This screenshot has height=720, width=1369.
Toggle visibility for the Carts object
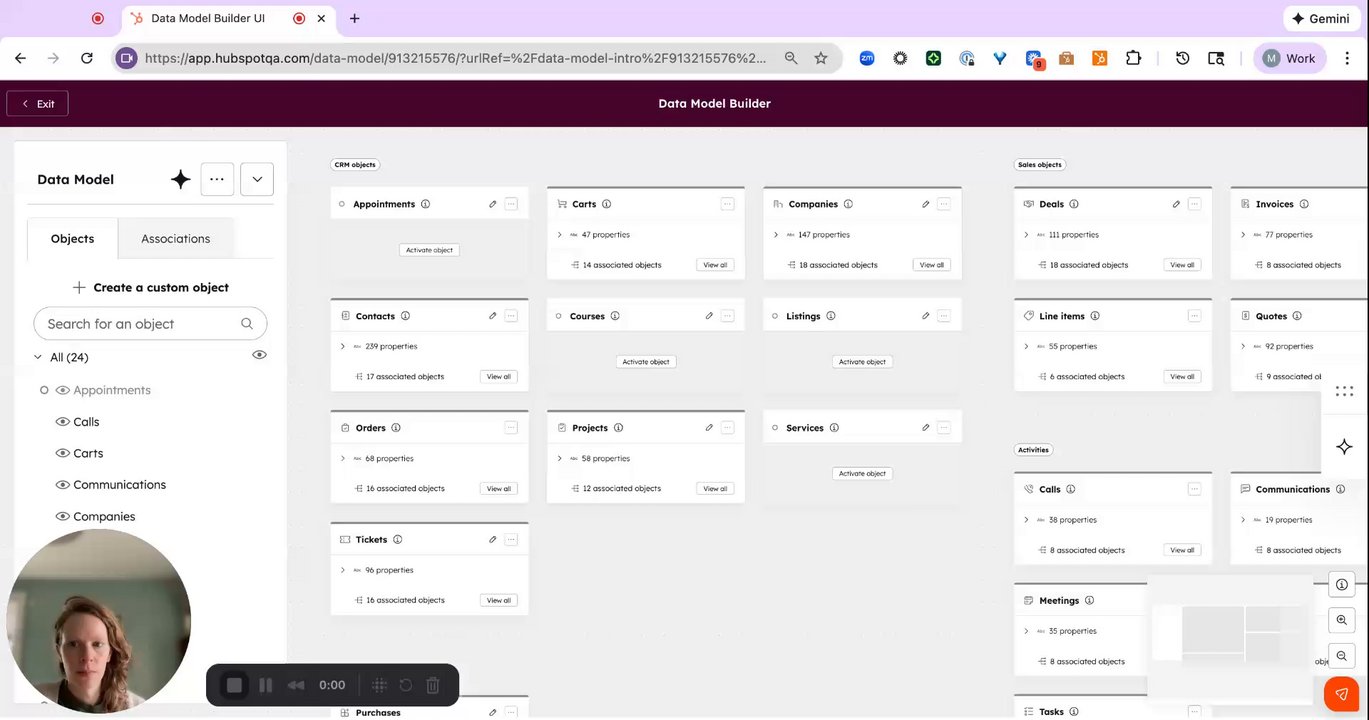62,454
